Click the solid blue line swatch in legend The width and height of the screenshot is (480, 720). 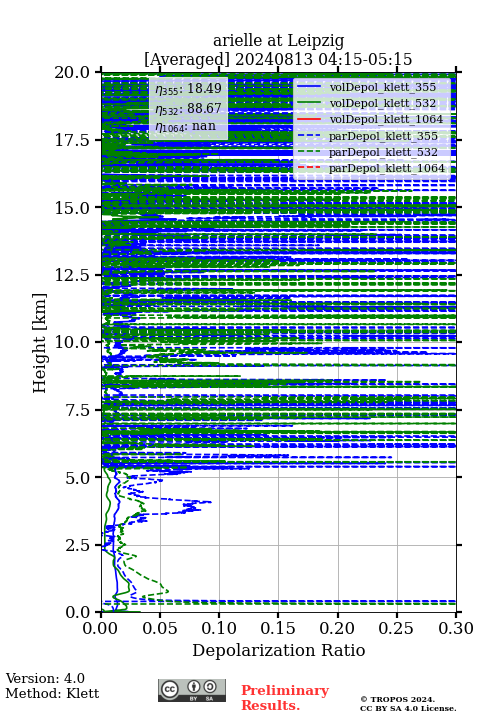(x=309, y=87)
